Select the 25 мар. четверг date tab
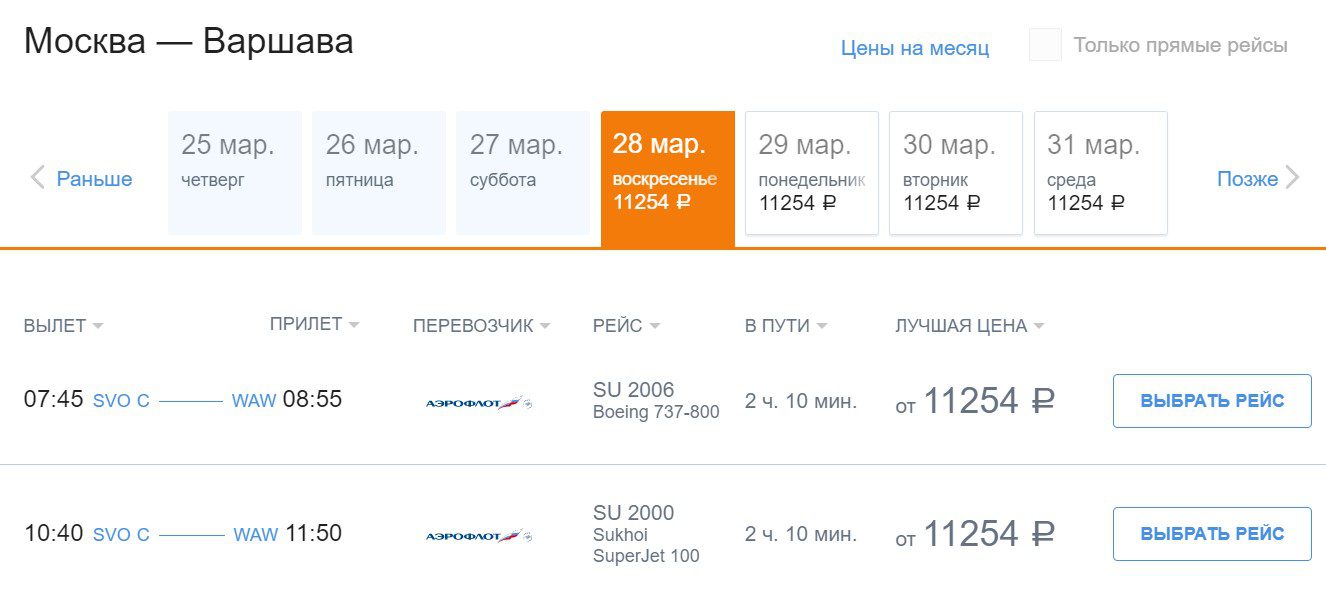The width and height of the screenshot is (1326, 595). point(235,173)
